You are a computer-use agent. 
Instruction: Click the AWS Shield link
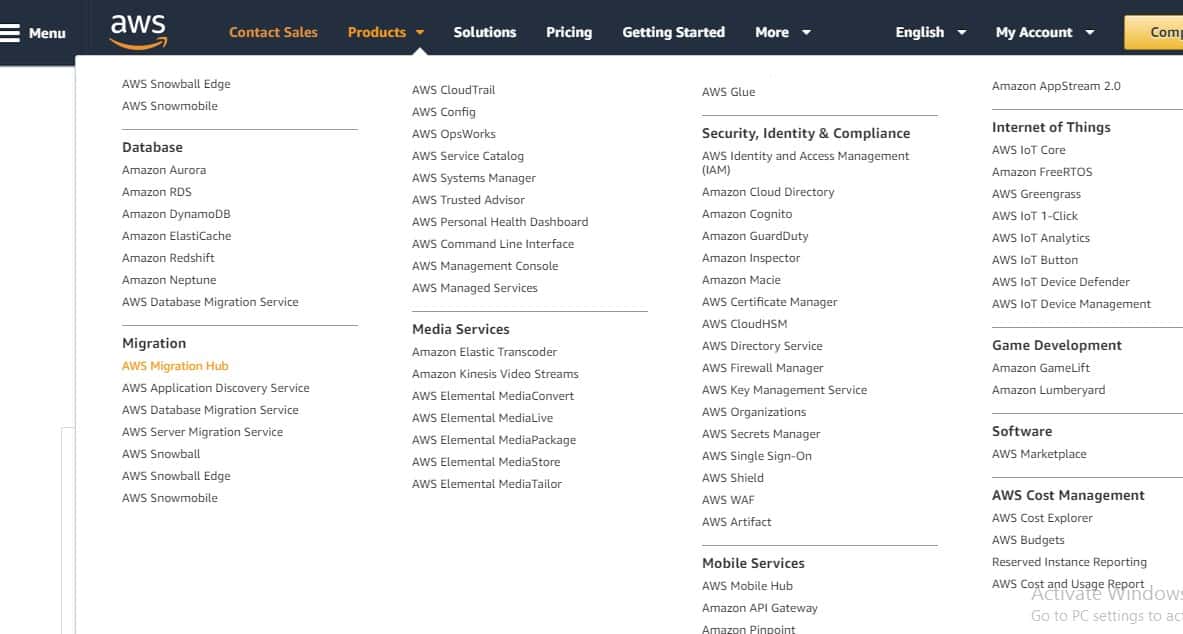click(732, 477)
